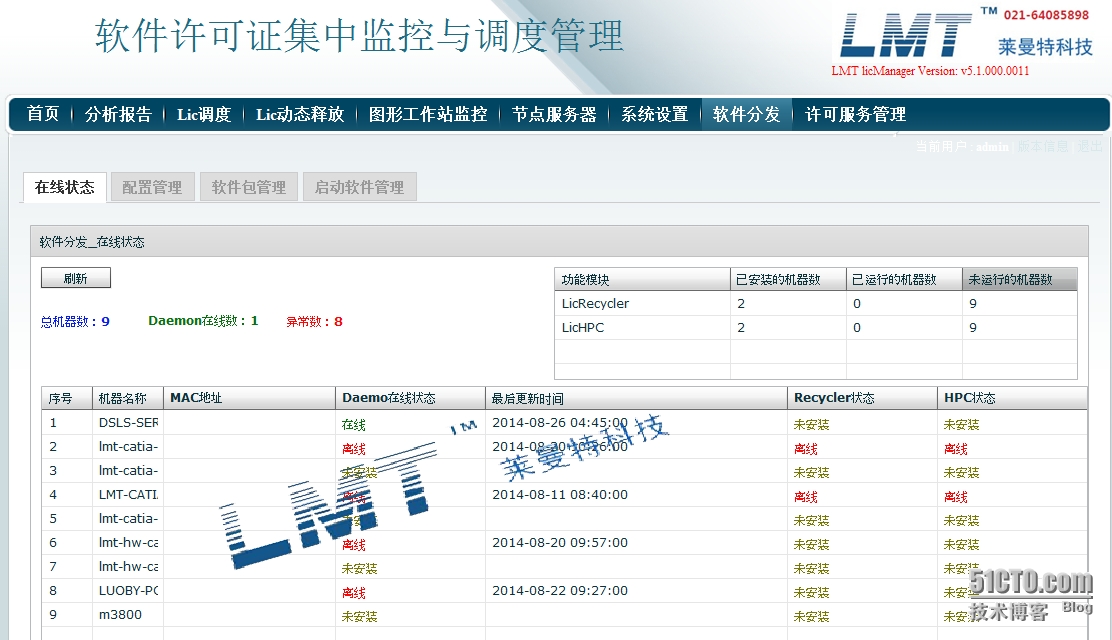1112x640 pixels.
Task: Click the 总机器数 count text
Action: click(75, 321)
